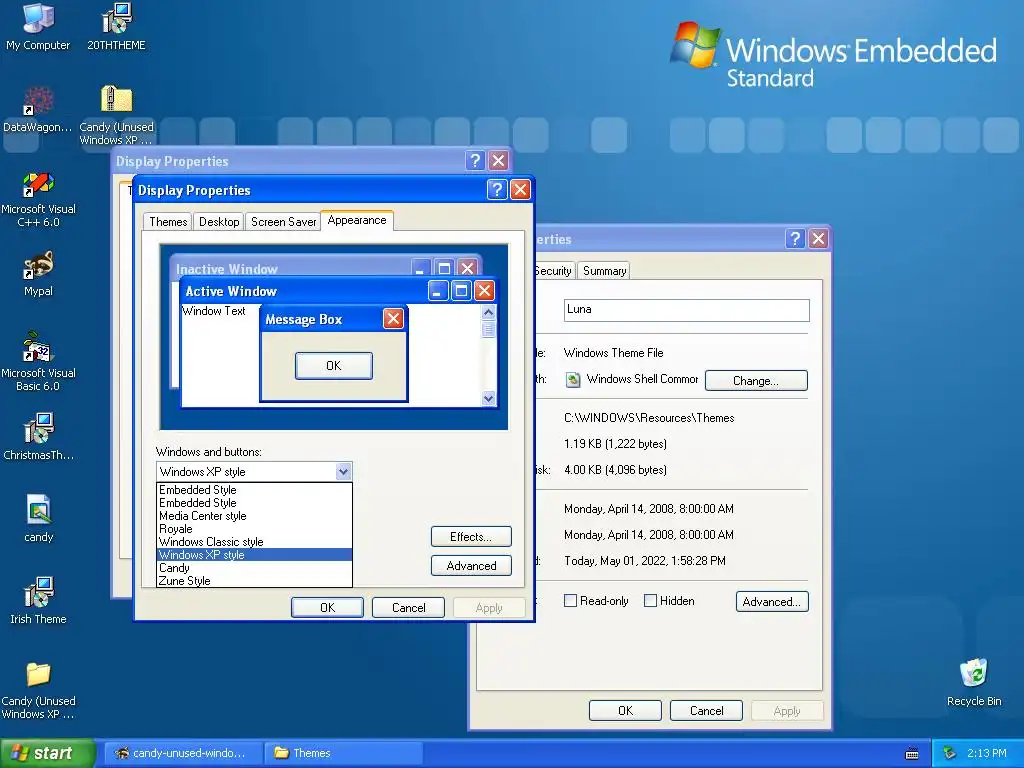Click the C:\WINDOWS\Resources\Themes location text
The image size is (1024, 768).
tap(649, 418)
